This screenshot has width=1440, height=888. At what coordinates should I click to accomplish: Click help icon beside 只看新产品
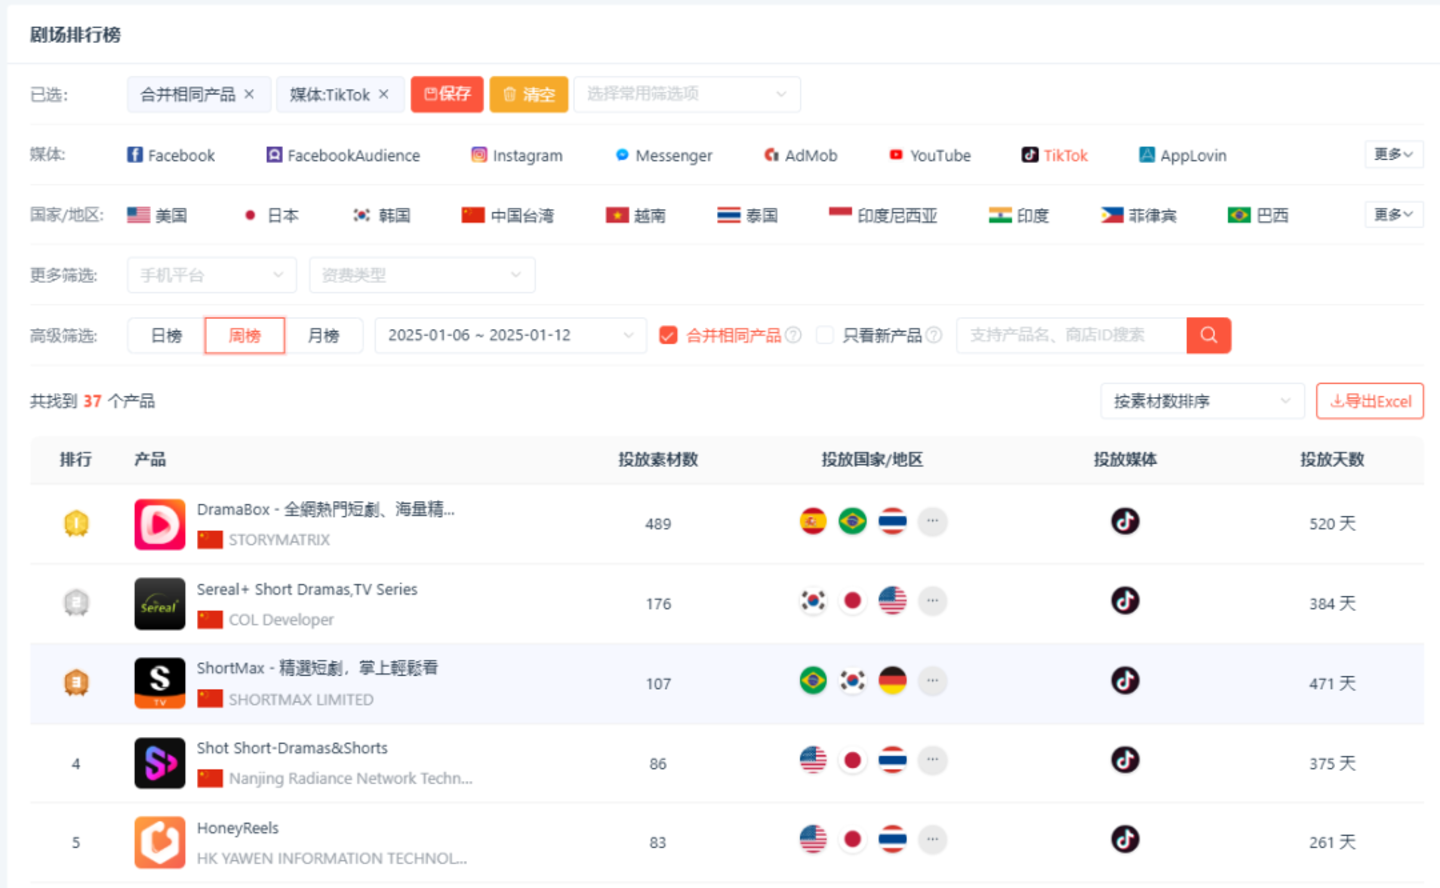pyautogui.click(x=934, y=335)
